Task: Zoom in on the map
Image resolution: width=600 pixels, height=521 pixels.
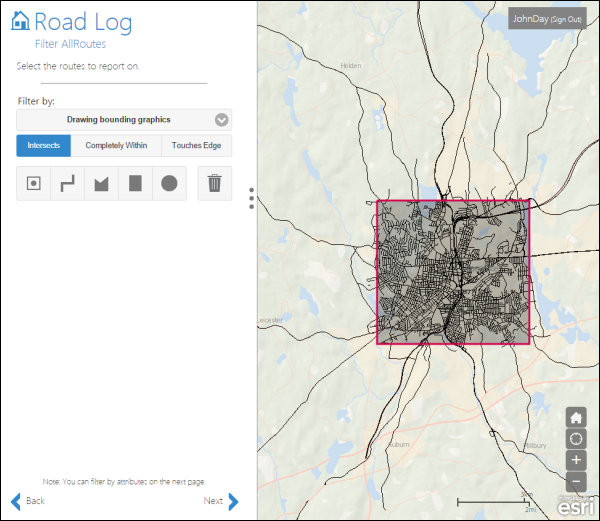Action: click(577, 460)
